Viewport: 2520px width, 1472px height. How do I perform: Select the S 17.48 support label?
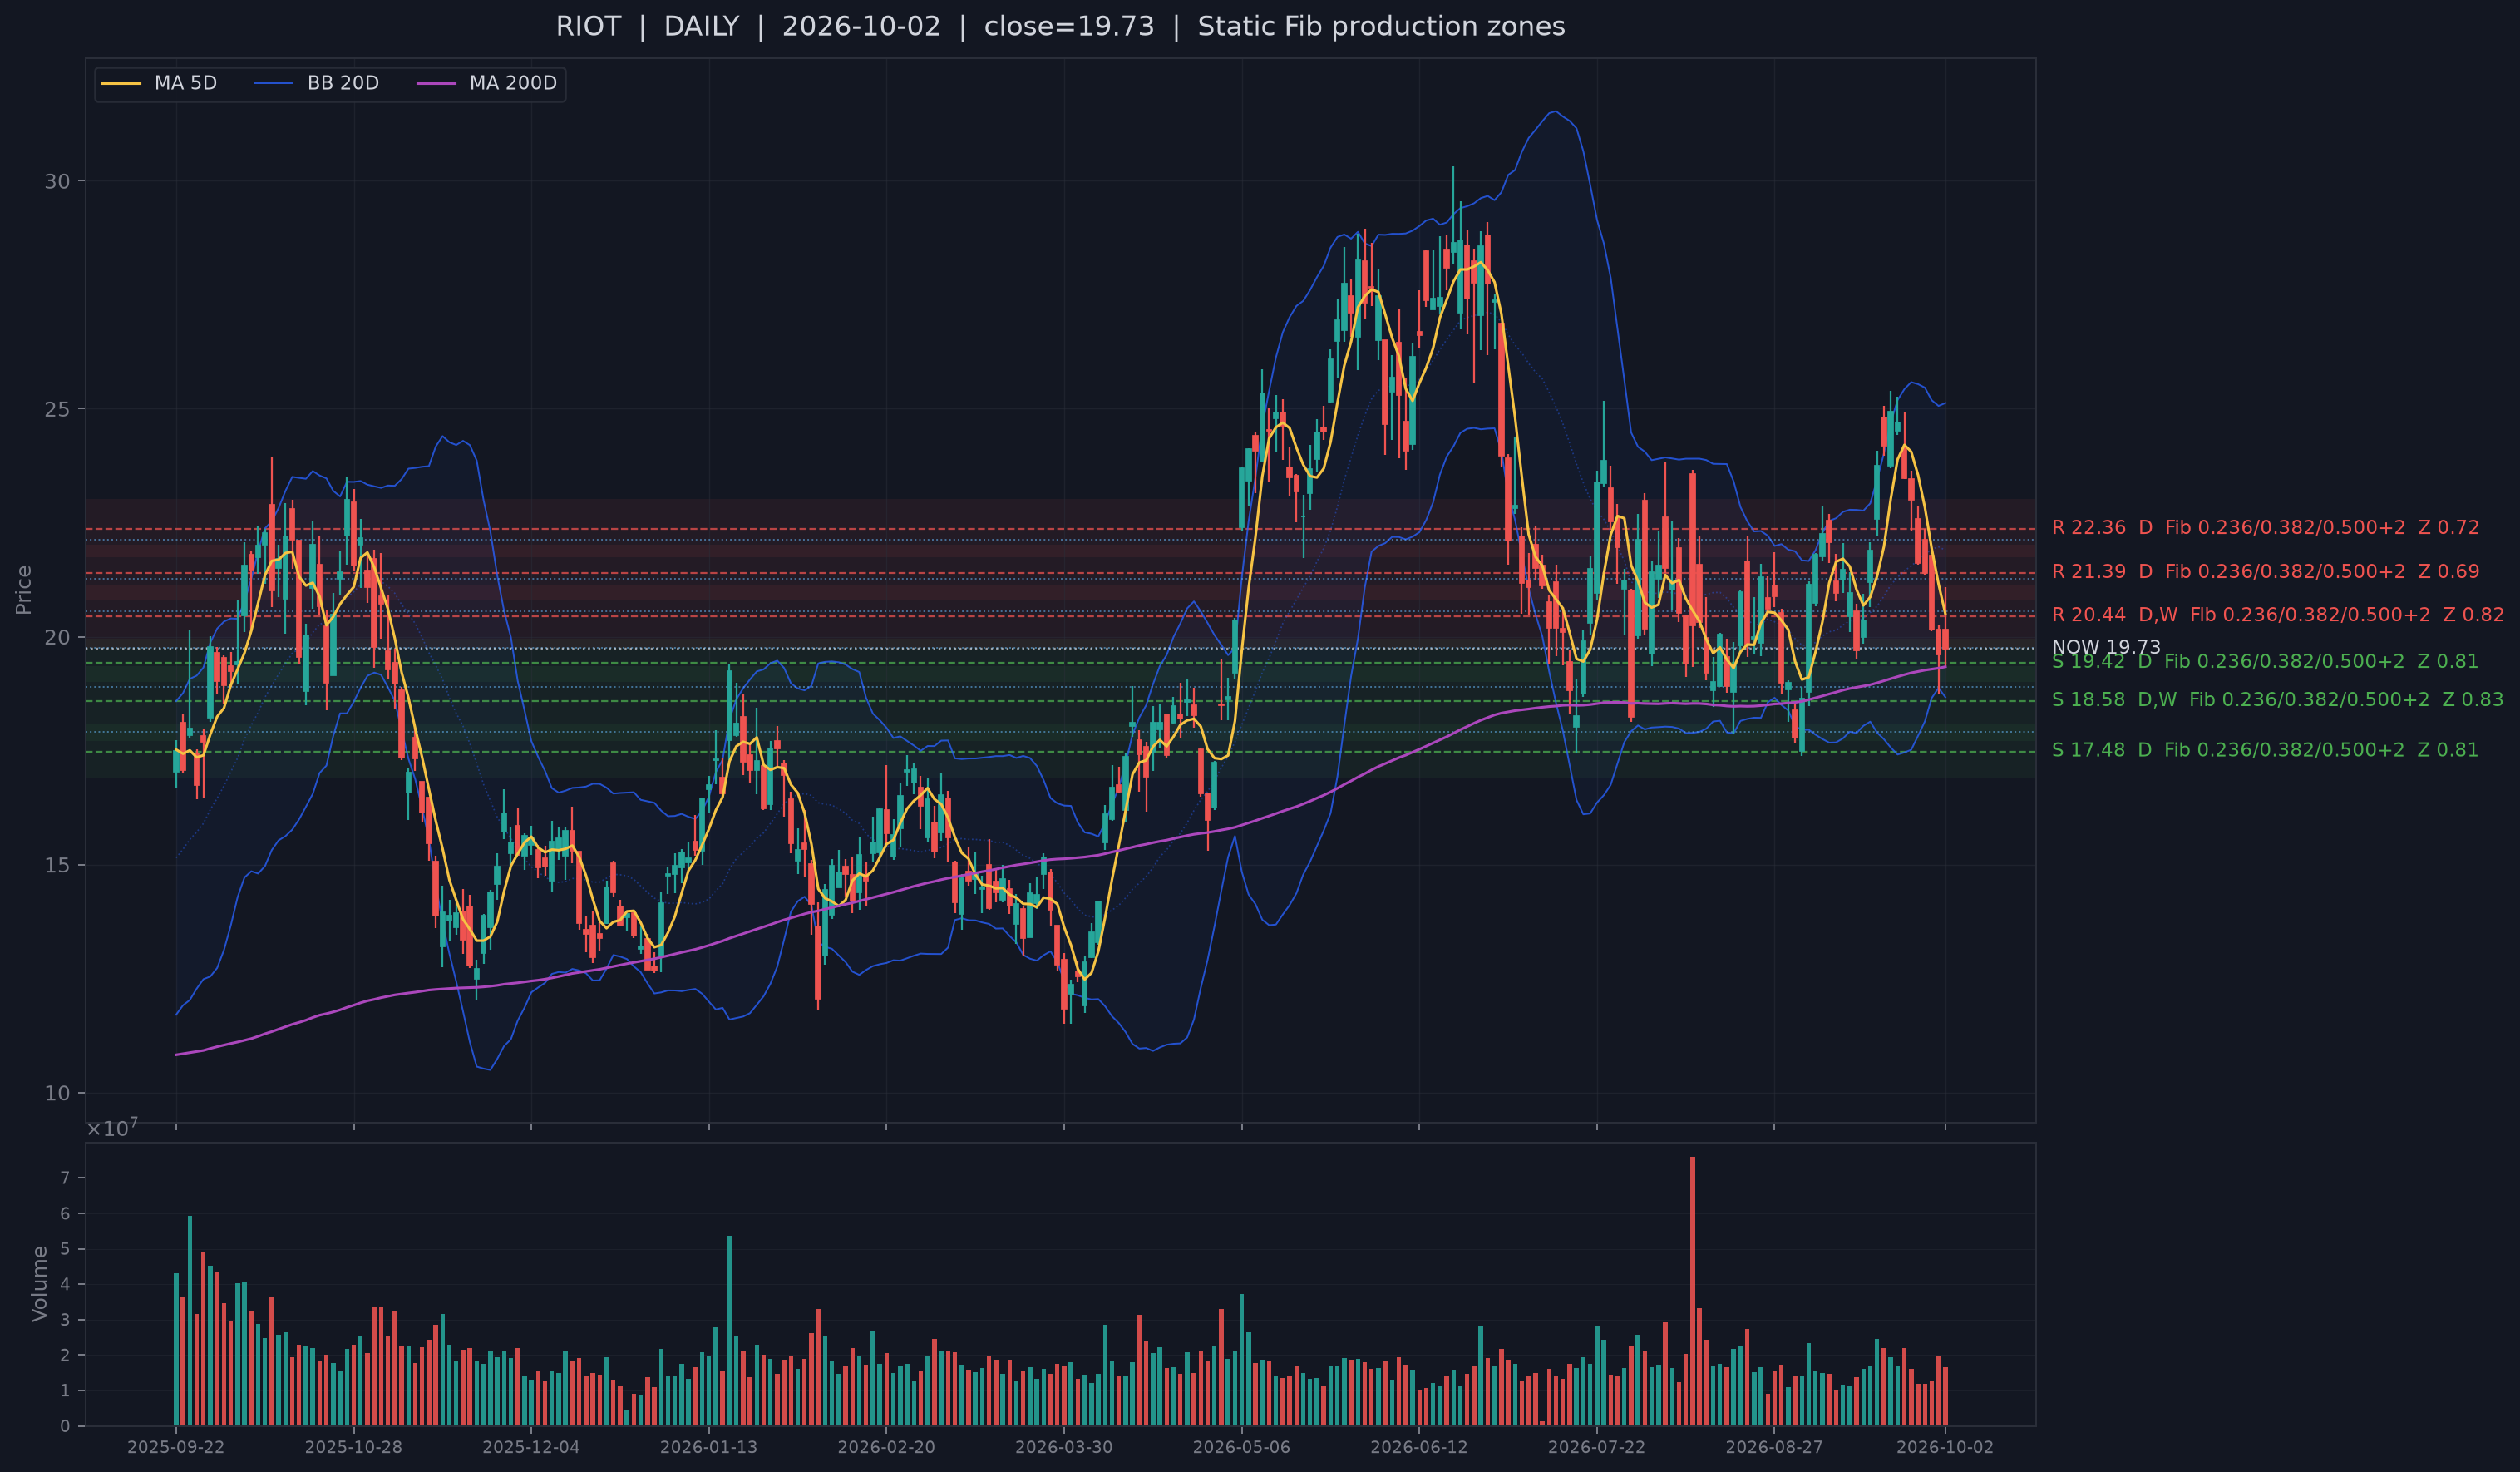coord(2265,749)
